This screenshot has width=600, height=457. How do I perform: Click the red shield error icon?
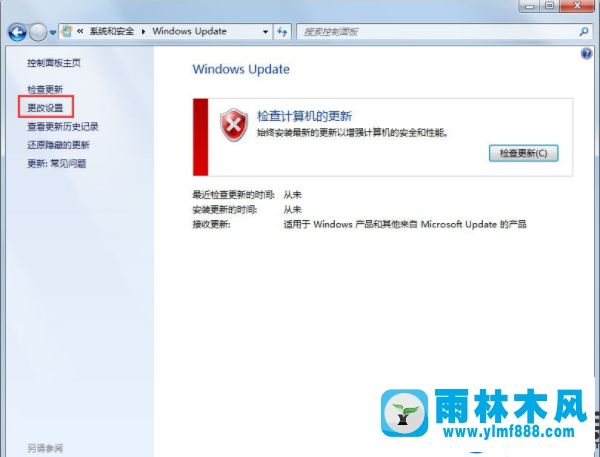[x=234, y=124]
